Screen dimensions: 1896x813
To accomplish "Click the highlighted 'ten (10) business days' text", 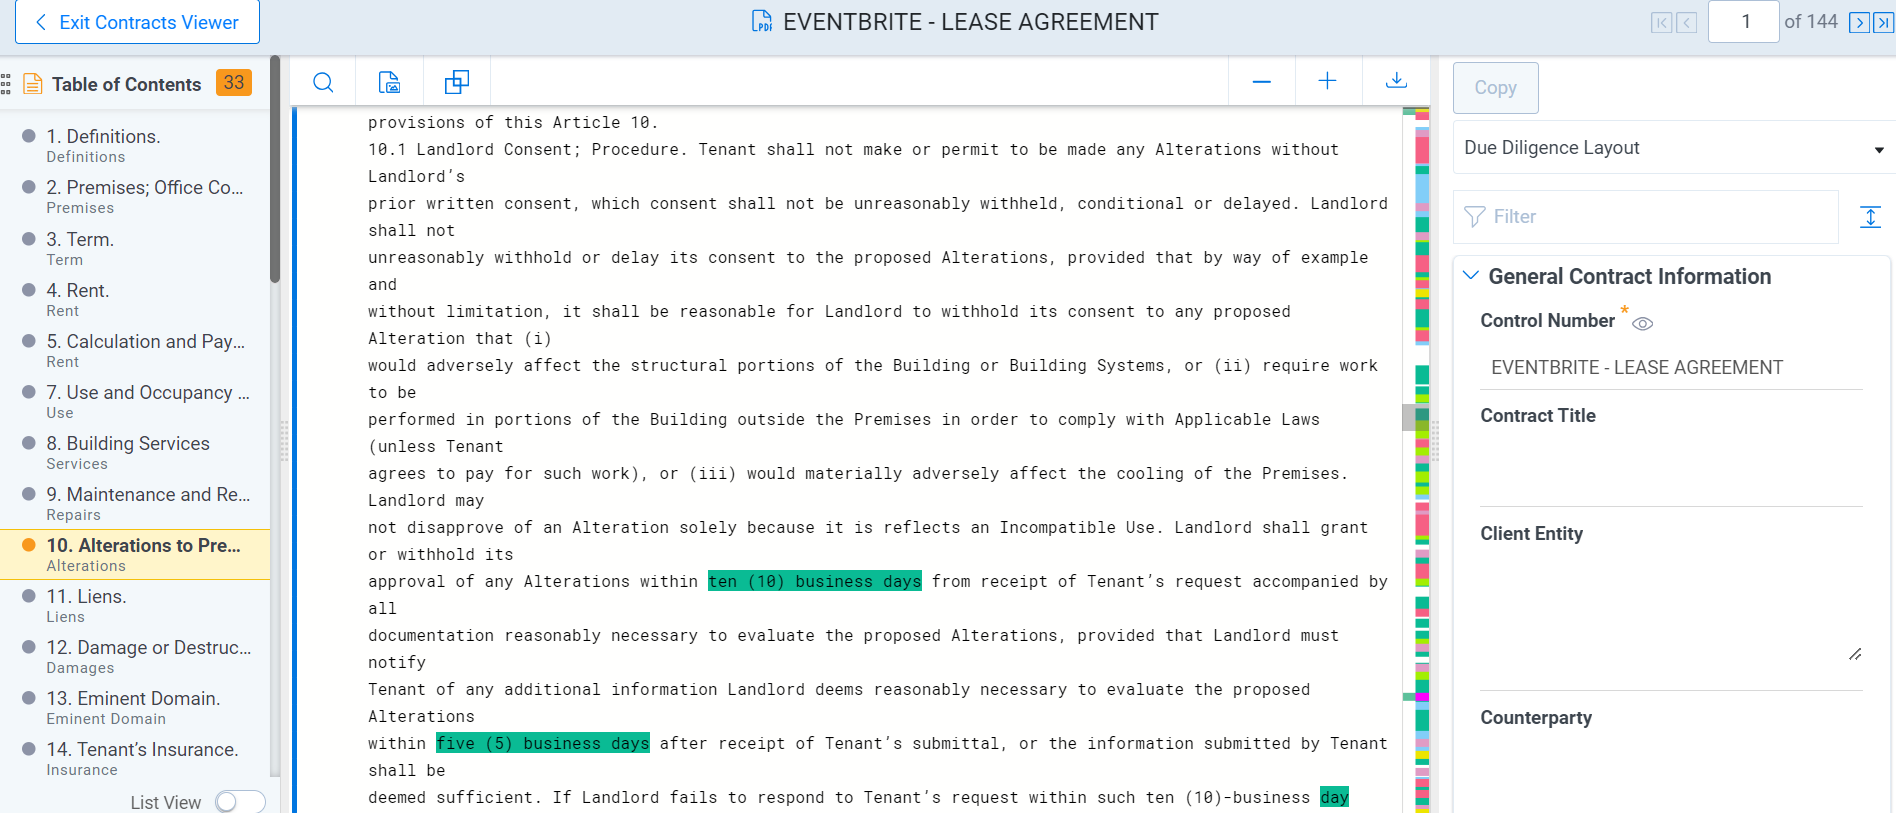I will coord(814,581).
